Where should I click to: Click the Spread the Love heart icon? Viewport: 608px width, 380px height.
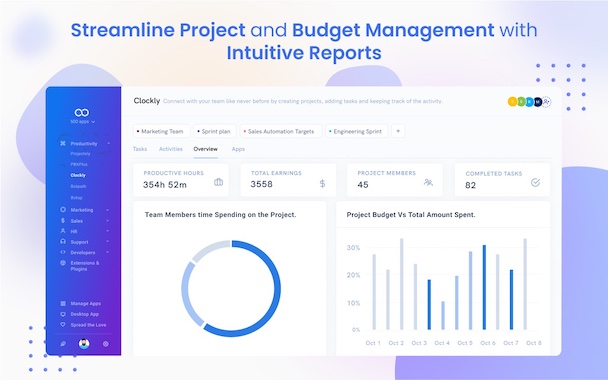coord(63,325)
